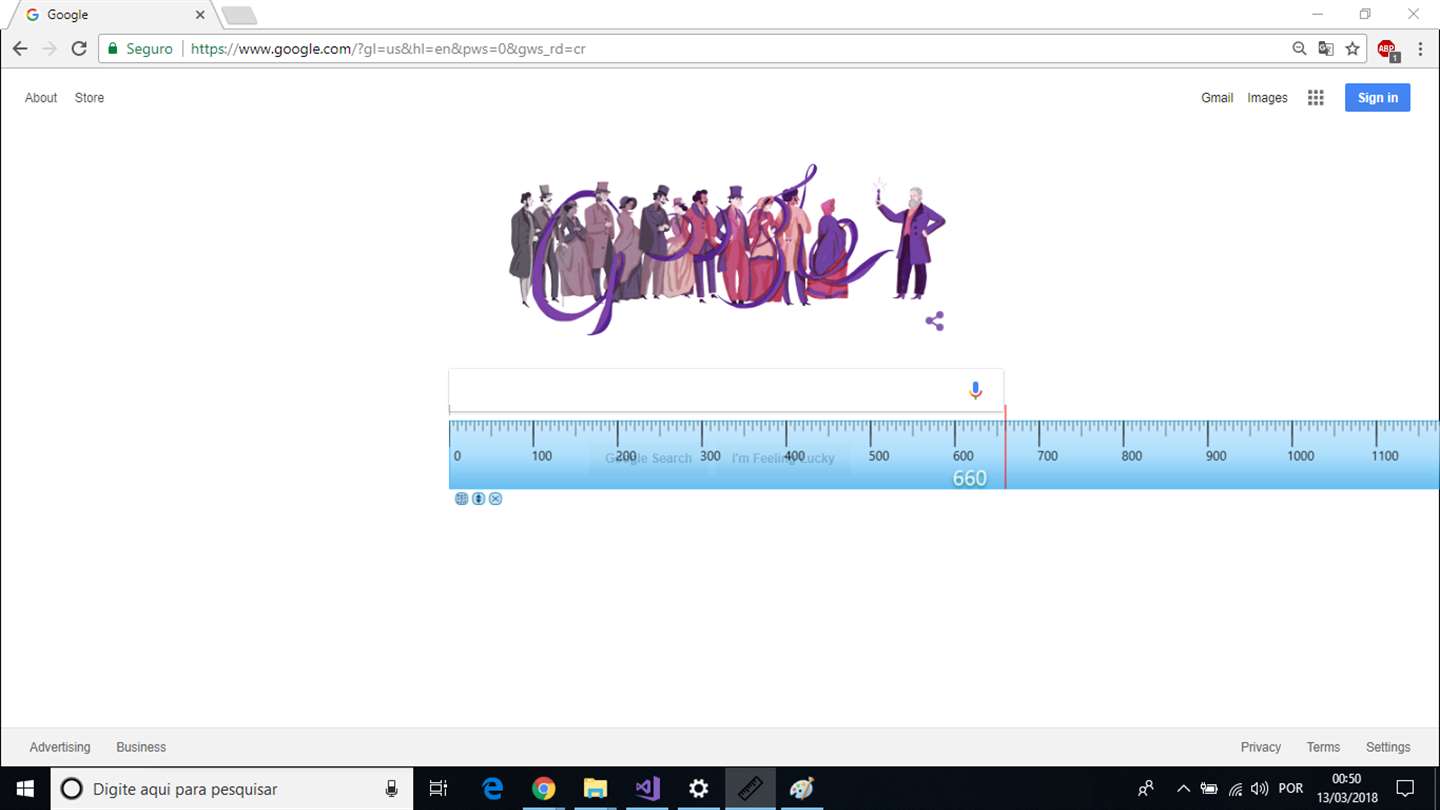Close the on-screen ruler with its X icon
Image resolution: width=1440 pixels, height=810 pixels.
(x=495, y=498)
